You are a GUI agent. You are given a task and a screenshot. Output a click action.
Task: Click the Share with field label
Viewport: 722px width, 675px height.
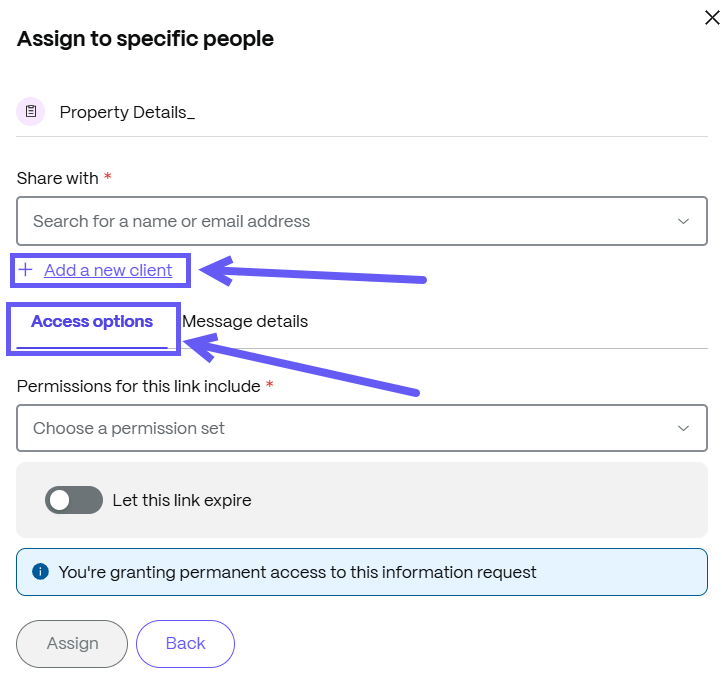click(x=58, y=178)
